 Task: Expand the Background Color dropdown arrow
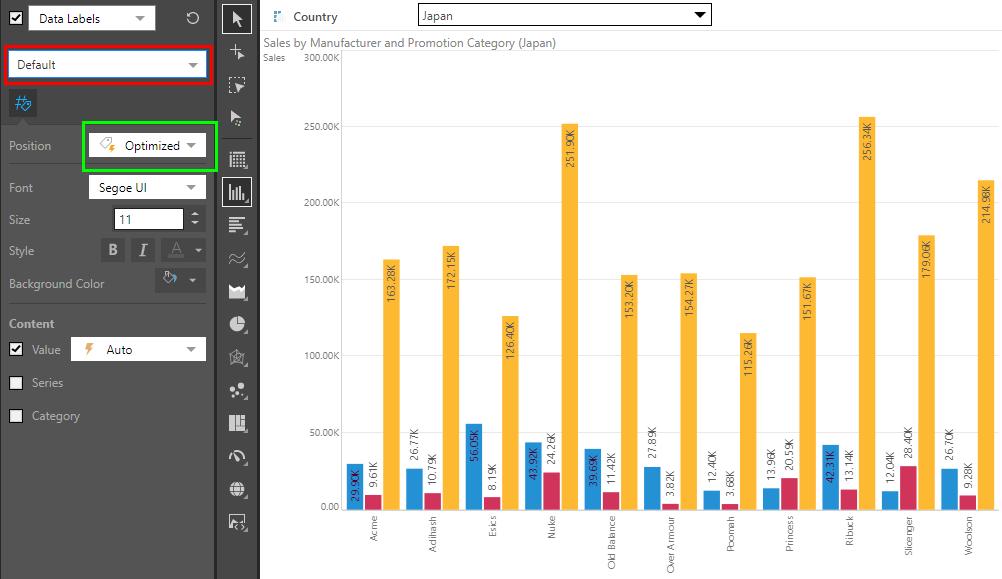point(192,279)
